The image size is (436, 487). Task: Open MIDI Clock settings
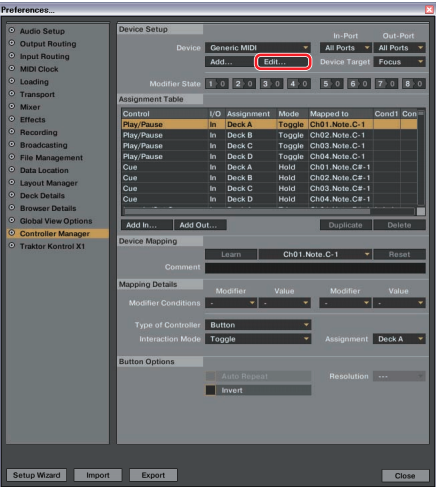click(39, 69)
